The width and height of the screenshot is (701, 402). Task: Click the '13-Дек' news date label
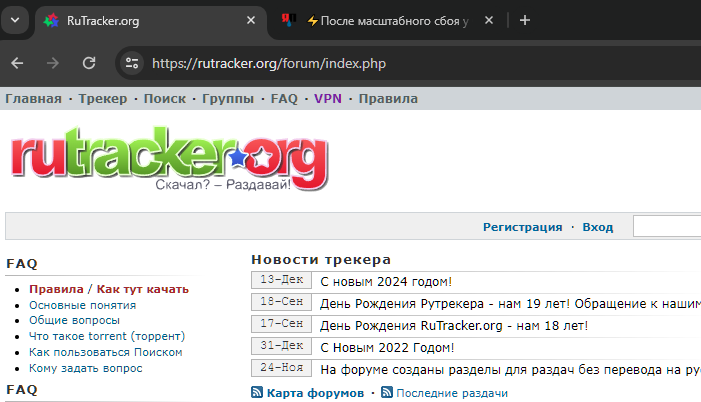point(282,279)
